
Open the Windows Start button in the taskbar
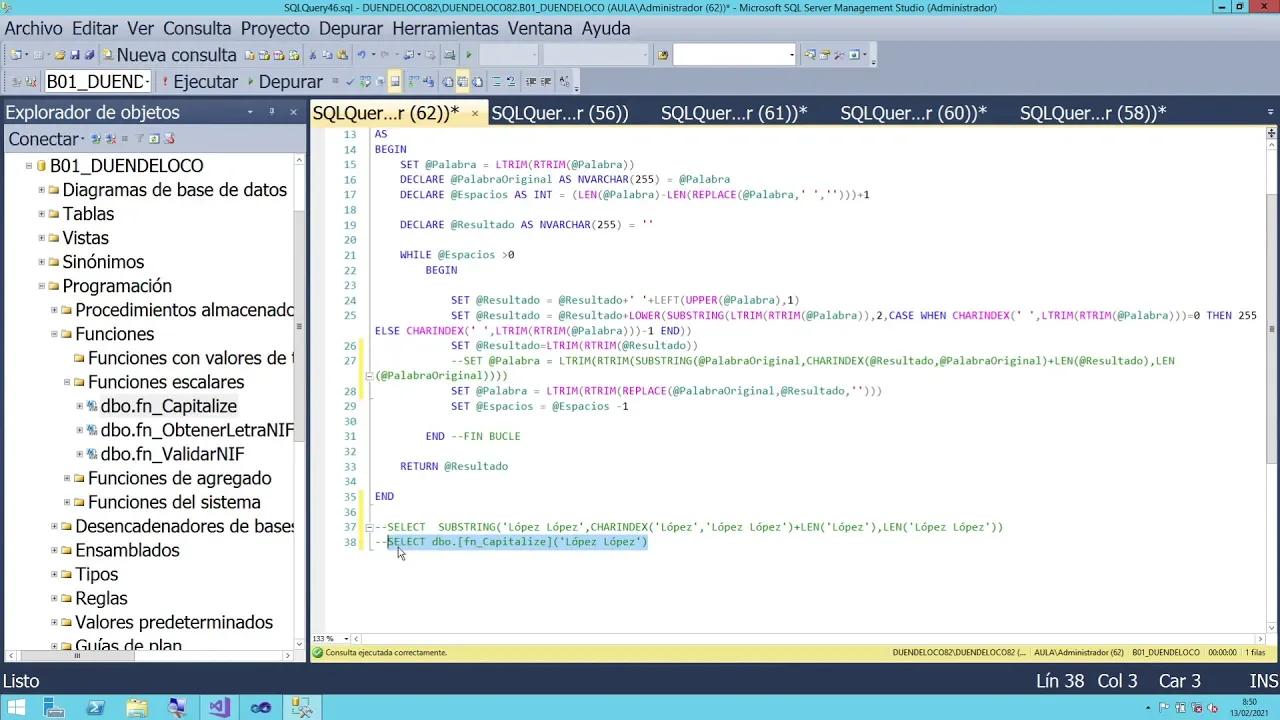pos(17,708)
